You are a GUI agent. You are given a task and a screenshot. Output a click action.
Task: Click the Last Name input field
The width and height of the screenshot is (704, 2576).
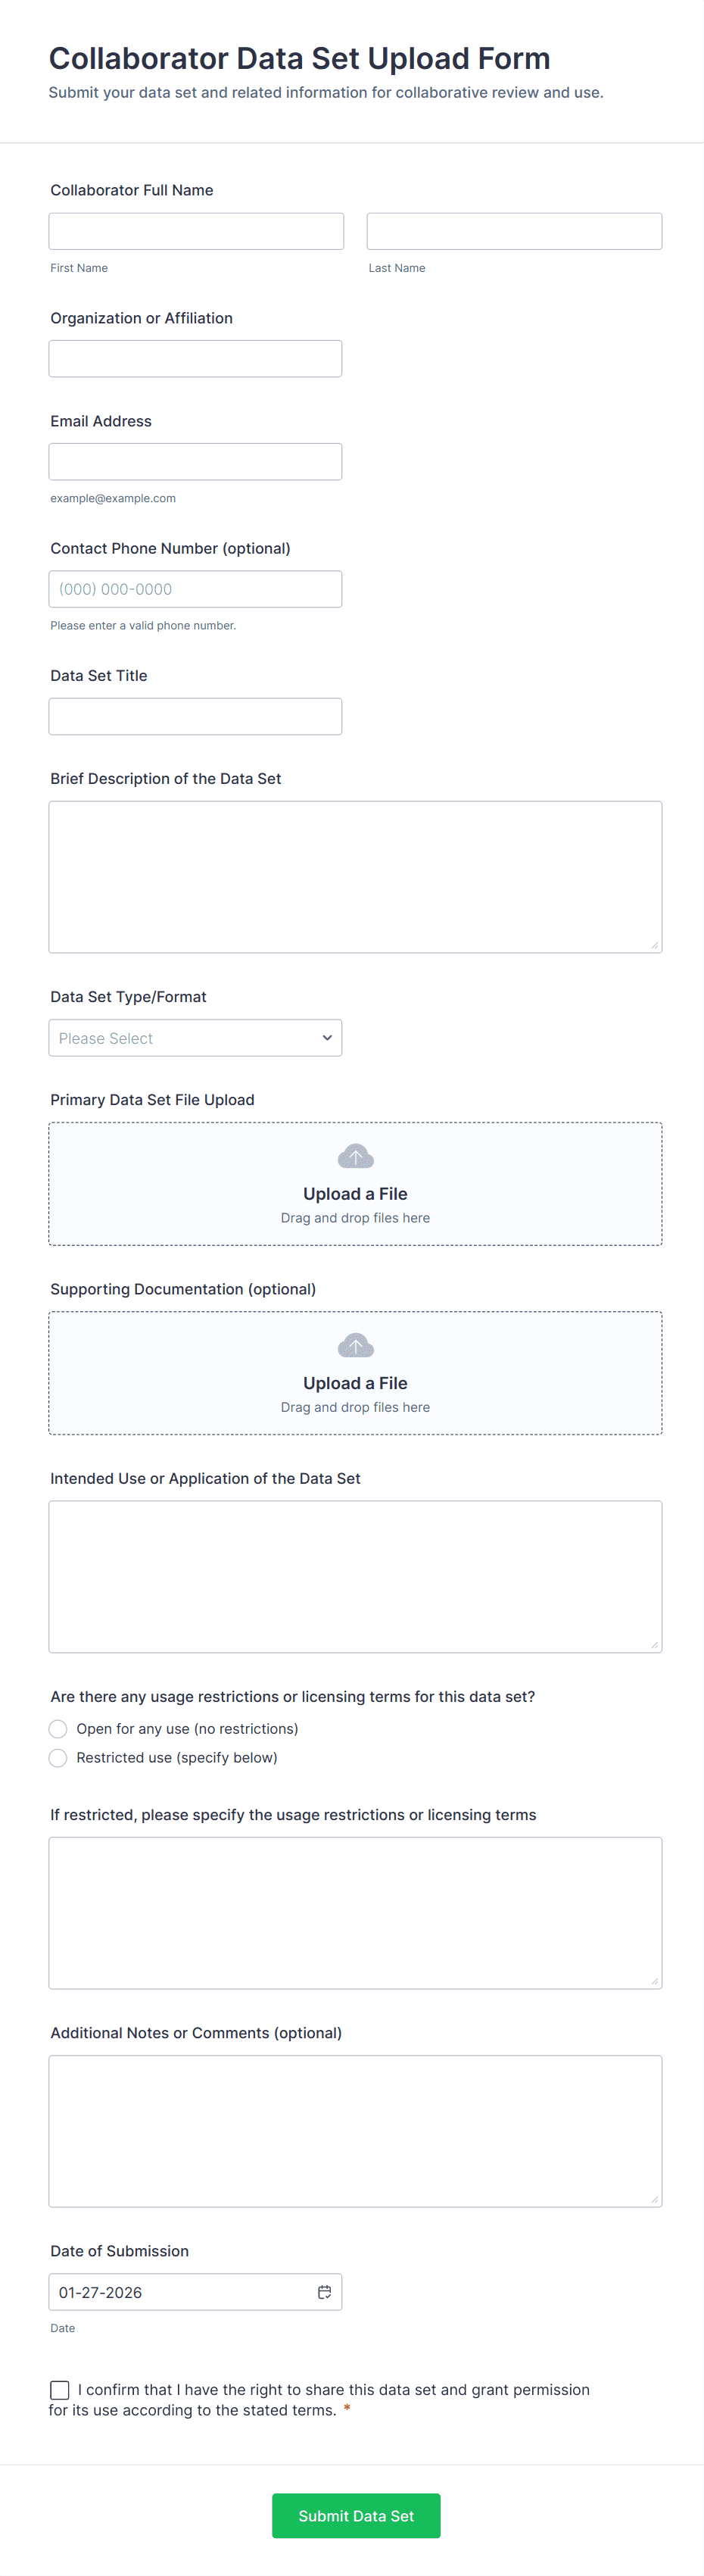(x=514, y=231)
